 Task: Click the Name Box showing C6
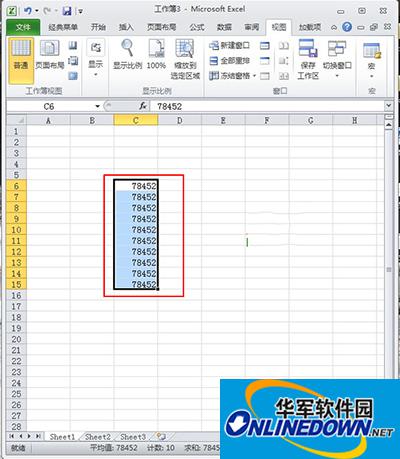[x=50, y=106]
